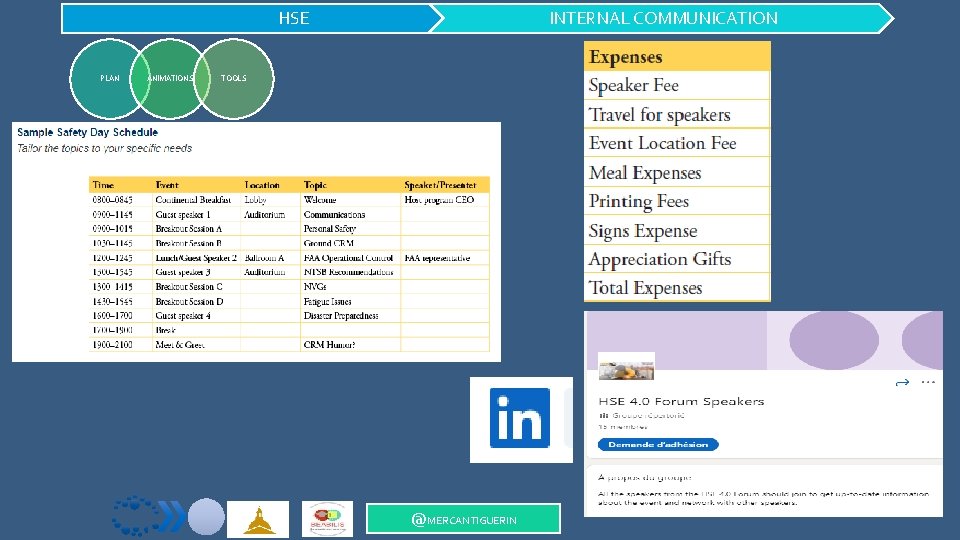Click the share arrow icon on group card
960x540 pixels.
[x=902, y=383]
